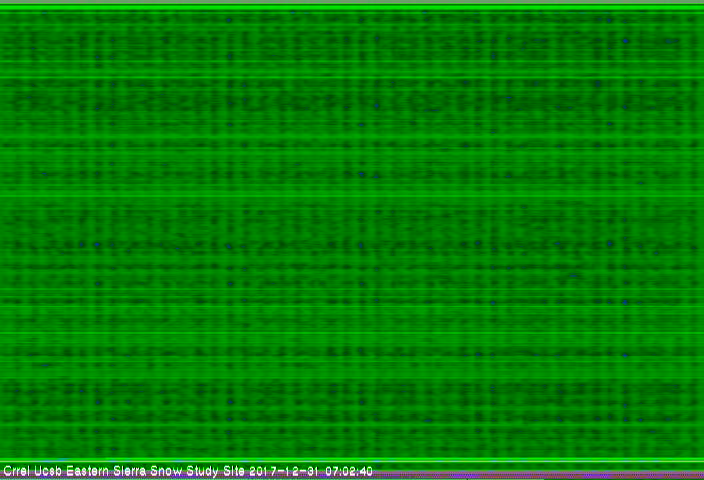Click the seconds value "40" in timestamp

pos(365,471)
